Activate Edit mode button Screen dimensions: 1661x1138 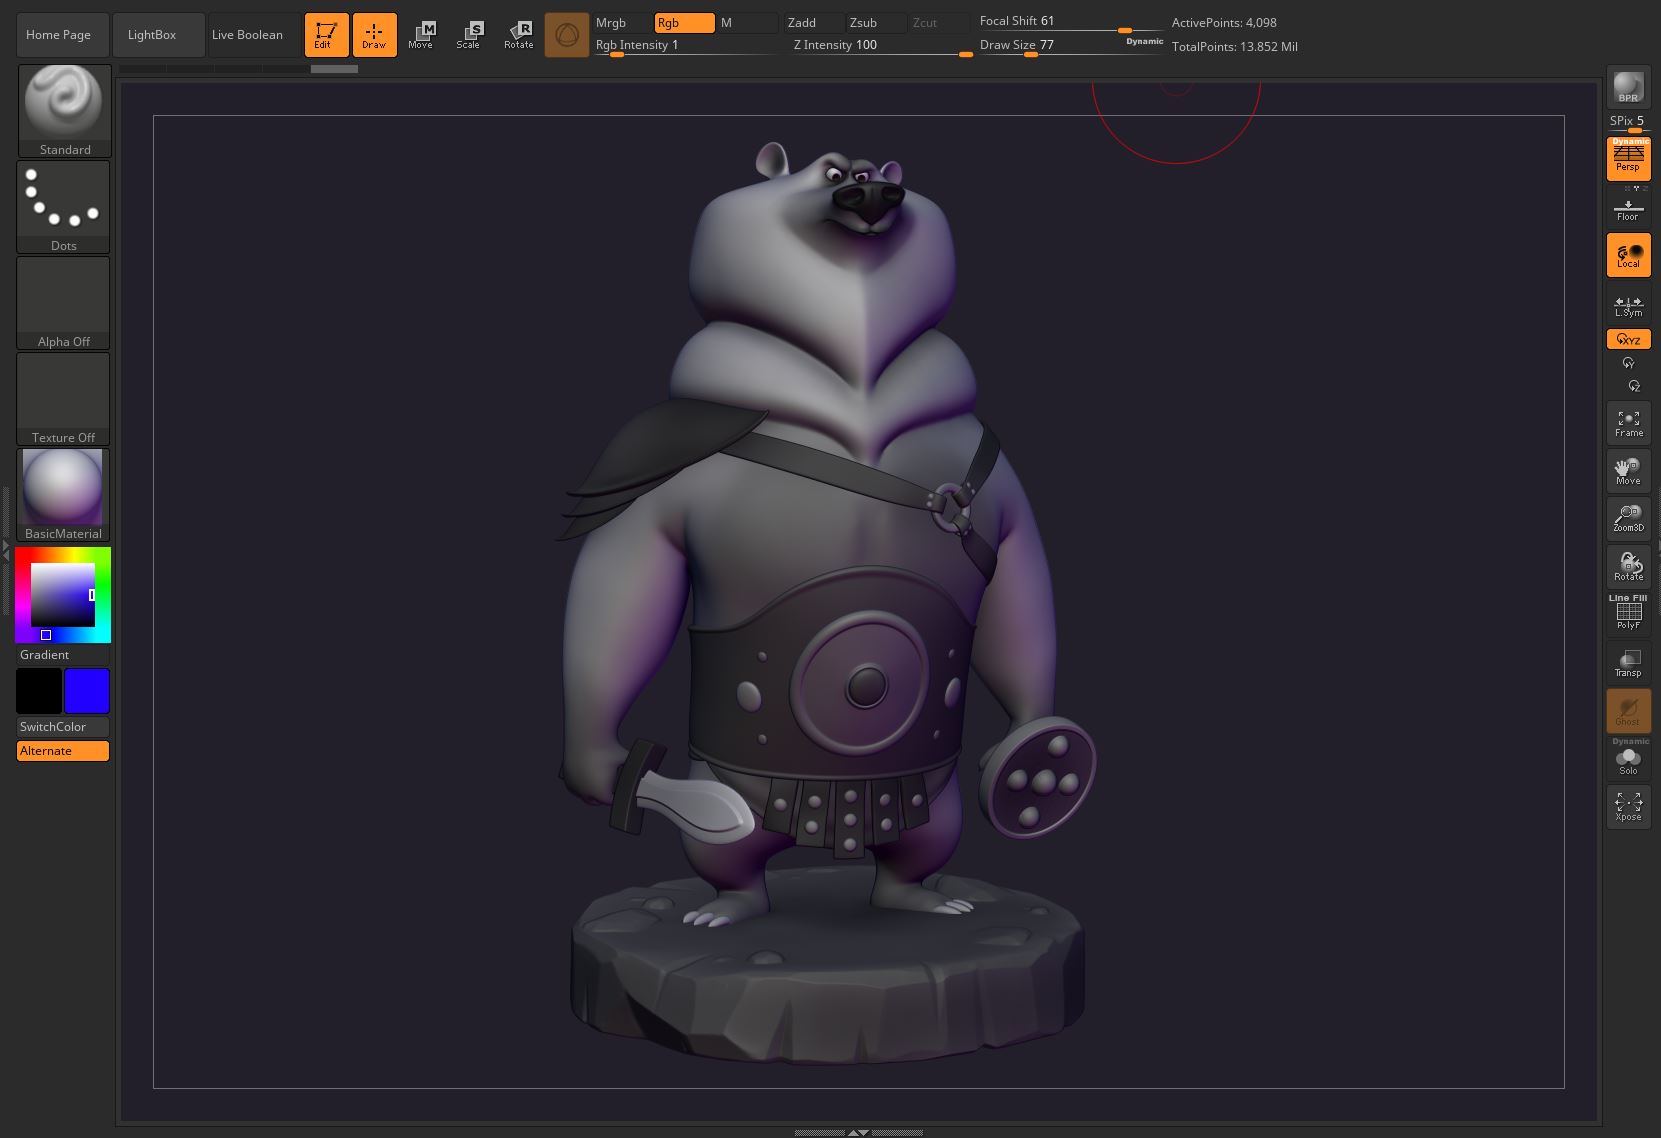click(x=326, y=35)
